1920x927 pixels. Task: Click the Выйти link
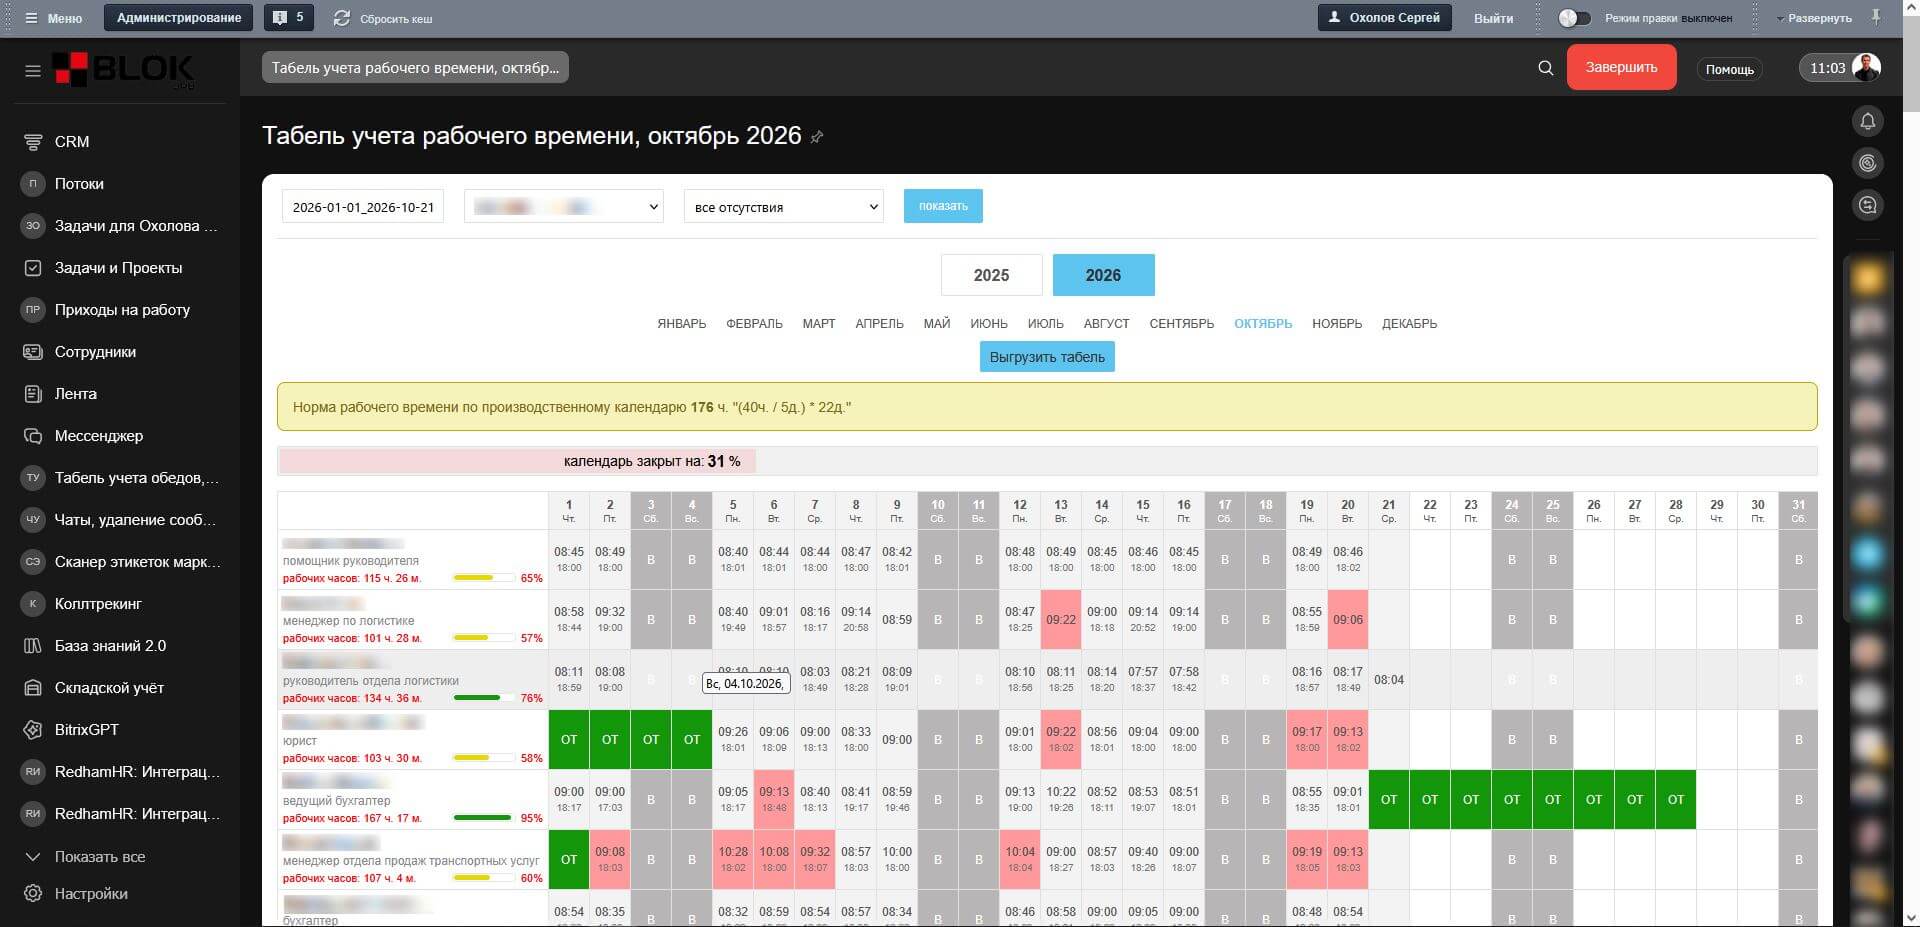point(1493,18)
